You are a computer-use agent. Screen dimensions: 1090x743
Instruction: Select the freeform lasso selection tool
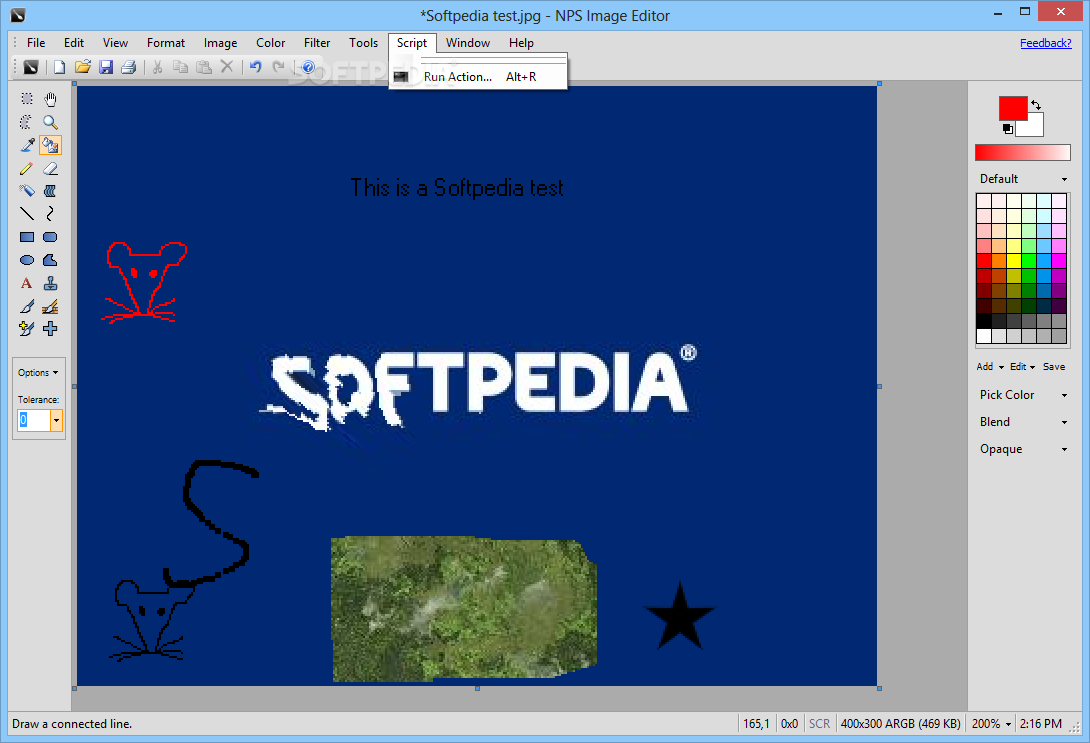point(26,122)
